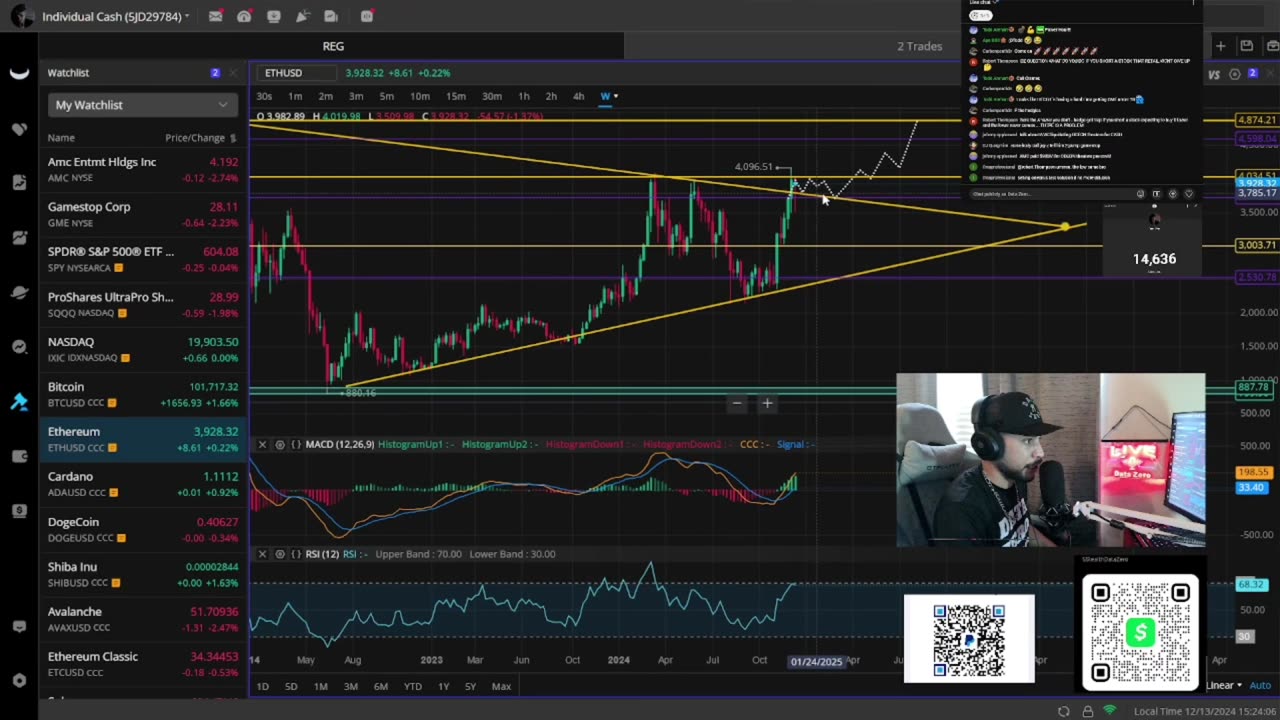Click the yellow dot trendline endpoint marker
Image resolution: width=1280 pixels, height=720 pixels.
pos(1066,227)
